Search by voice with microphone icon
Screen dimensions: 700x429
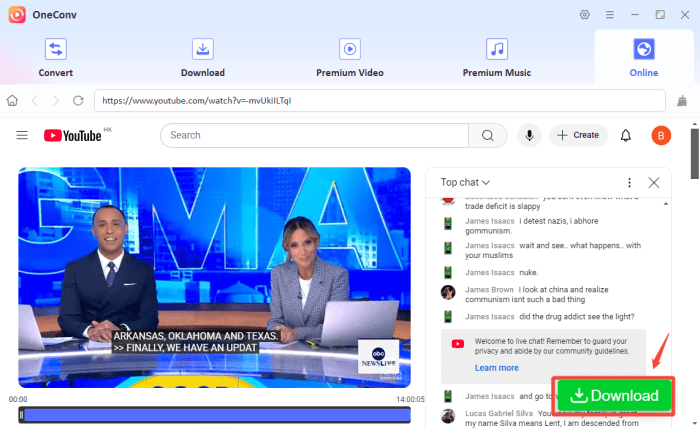click(527, 135)
